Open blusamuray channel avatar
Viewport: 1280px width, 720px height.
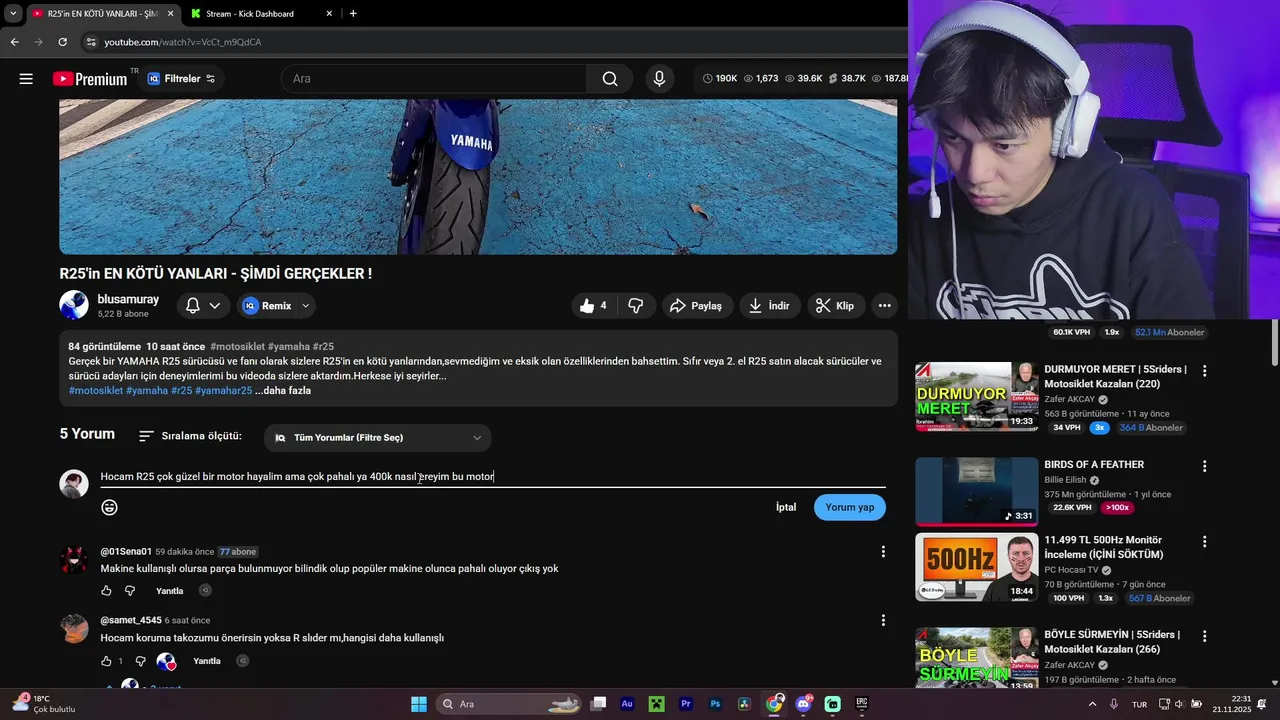74,305
